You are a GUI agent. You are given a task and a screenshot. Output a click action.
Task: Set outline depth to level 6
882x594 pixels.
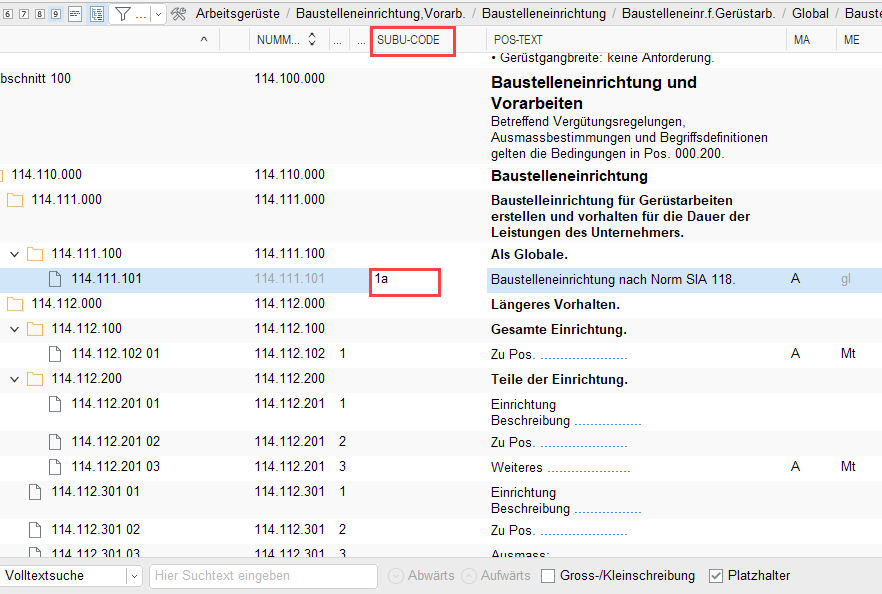[8, 14]
